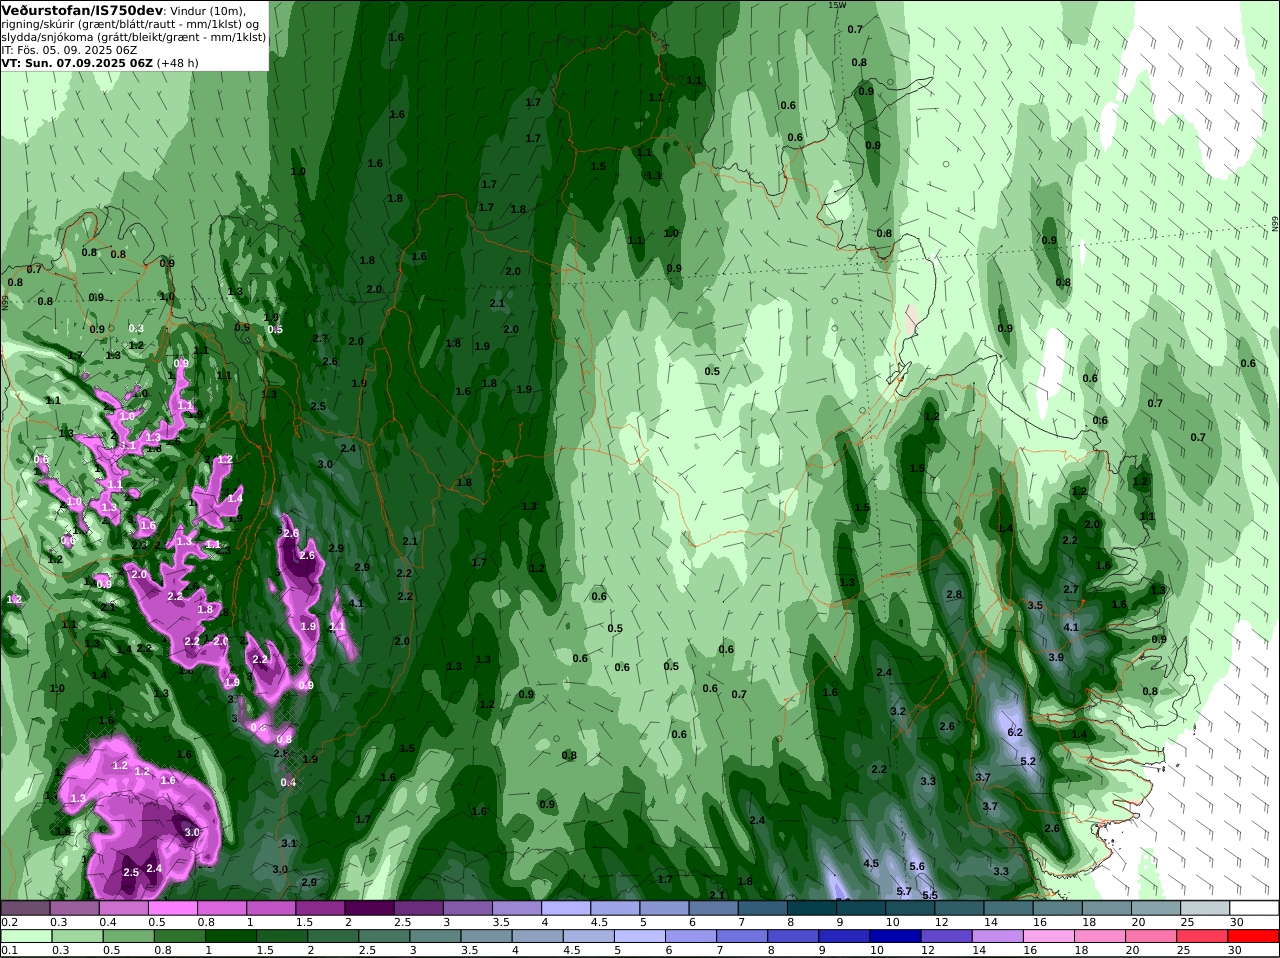Screen dimensions: 1280x958
Task: Click the 6.2 precipitation value on the map
Action: click(1015, 732)
